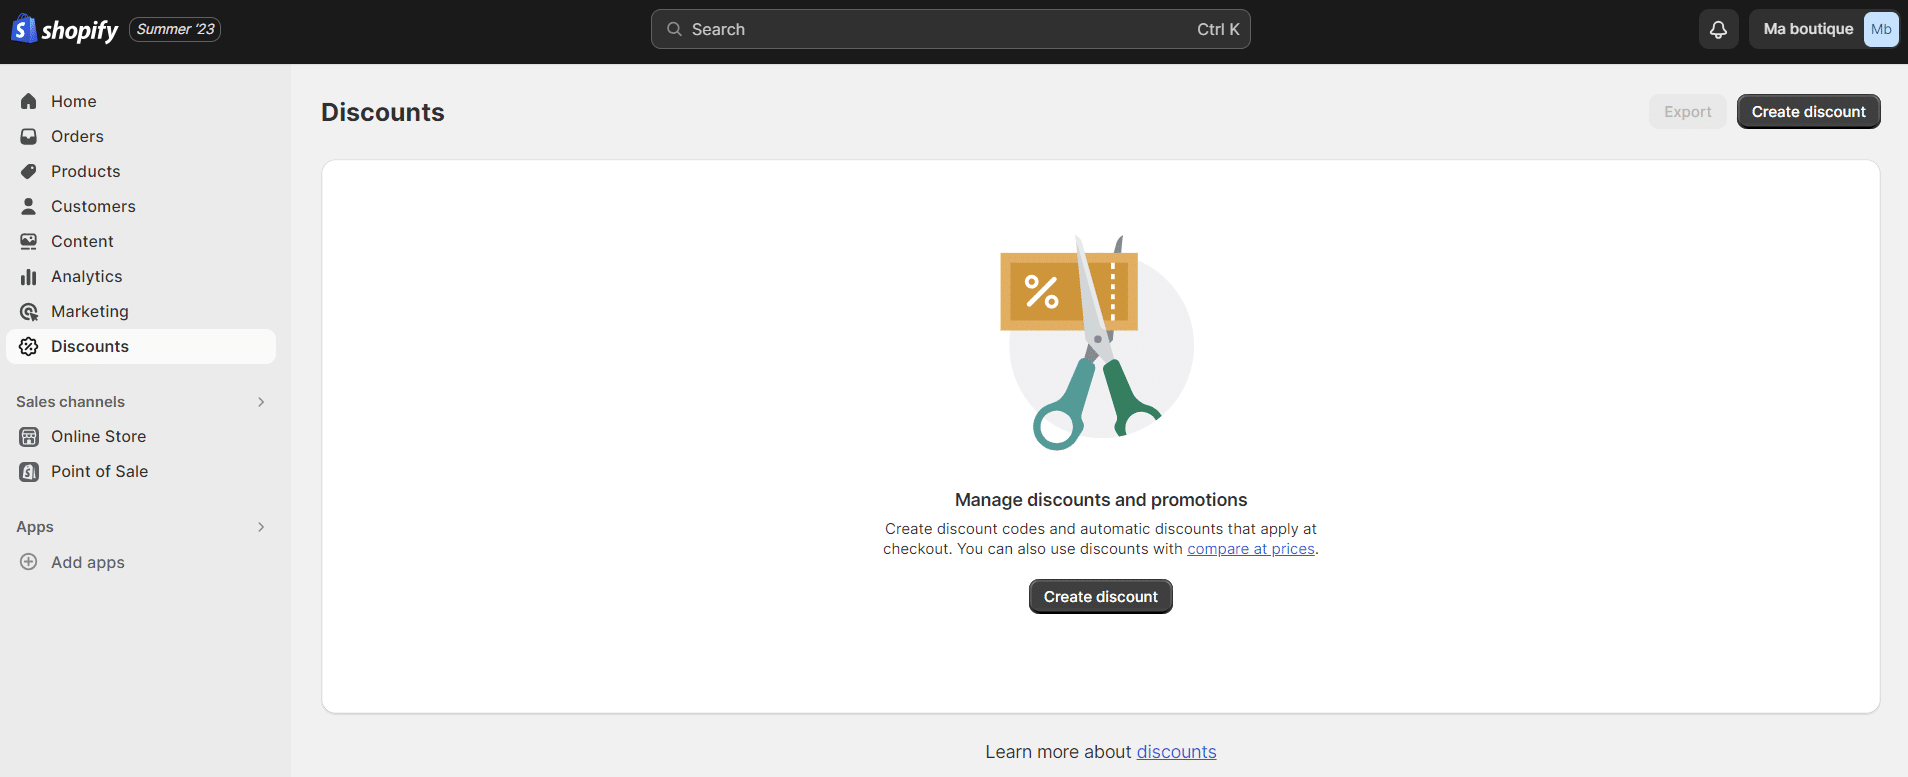1908x777 pixels.
Task: Click the Discounts percent badge icon
Action: tap(29, 346)
